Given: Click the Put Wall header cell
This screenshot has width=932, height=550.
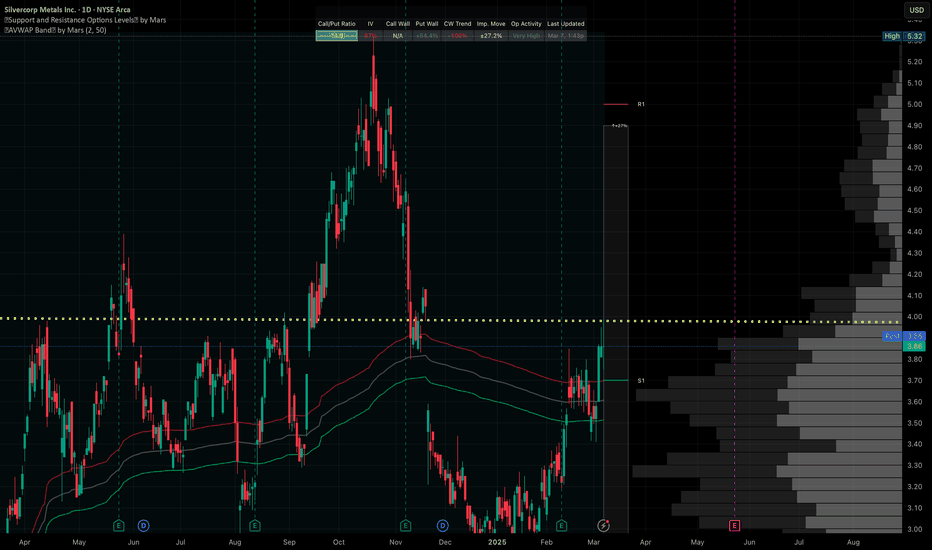Looking at the screenshot, I should coord(427,24).
